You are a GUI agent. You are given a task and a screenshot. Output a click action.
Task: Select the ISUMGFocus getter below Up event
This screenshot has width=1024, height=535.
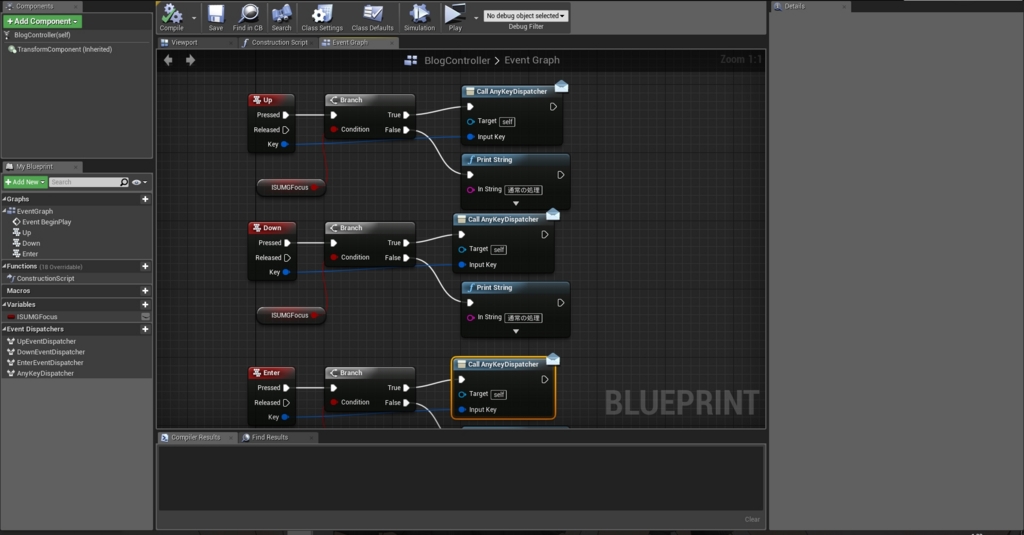click(x=291, y=187)
